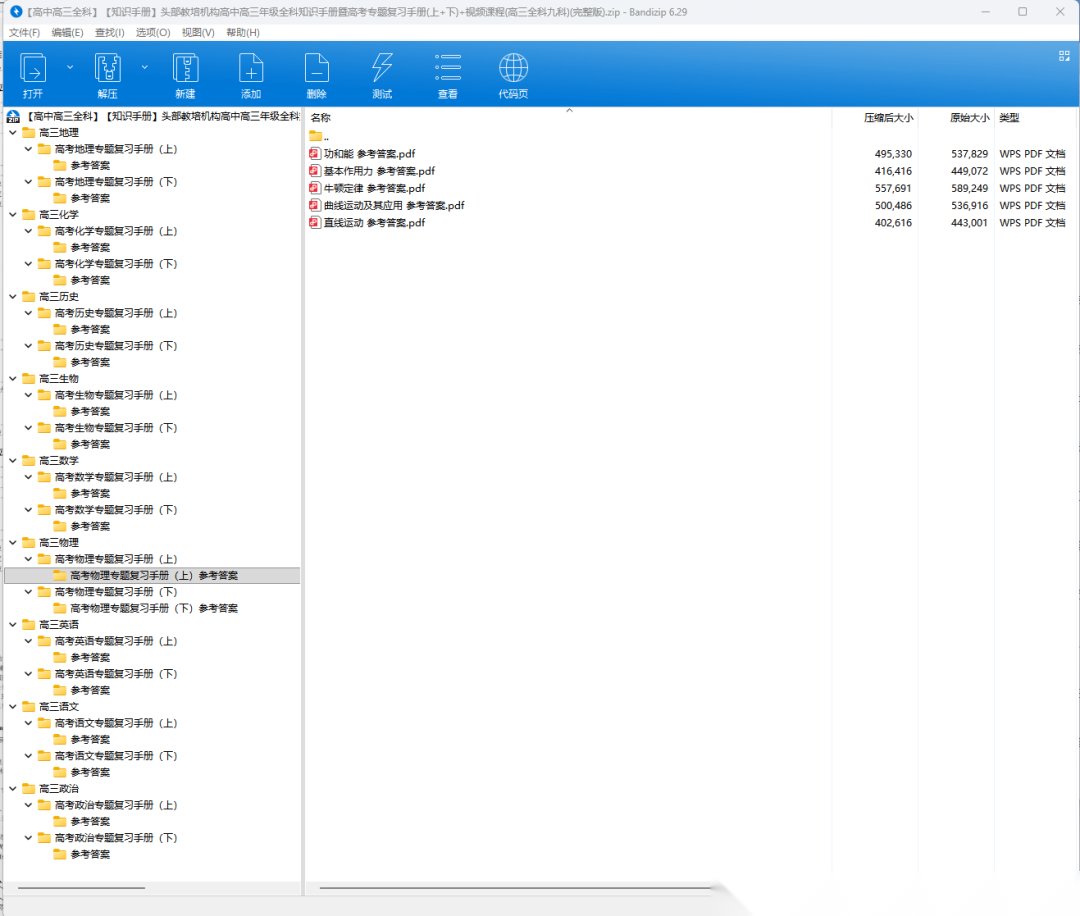Viewport: 1080px width, 916px height.
Task: Click the 打开 (Open) toolbar icon
Action: tap(33, 69)
